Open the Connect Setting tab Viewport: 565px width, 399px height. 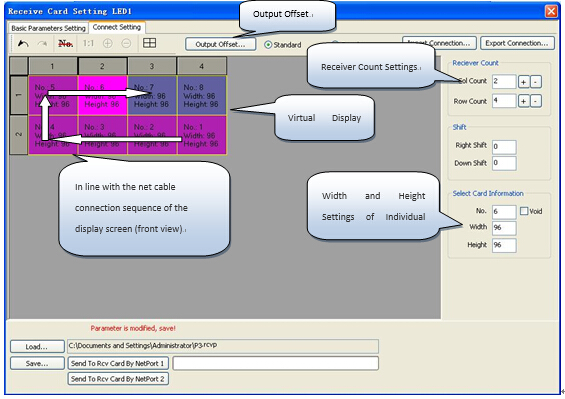click(x=117, y=27)
